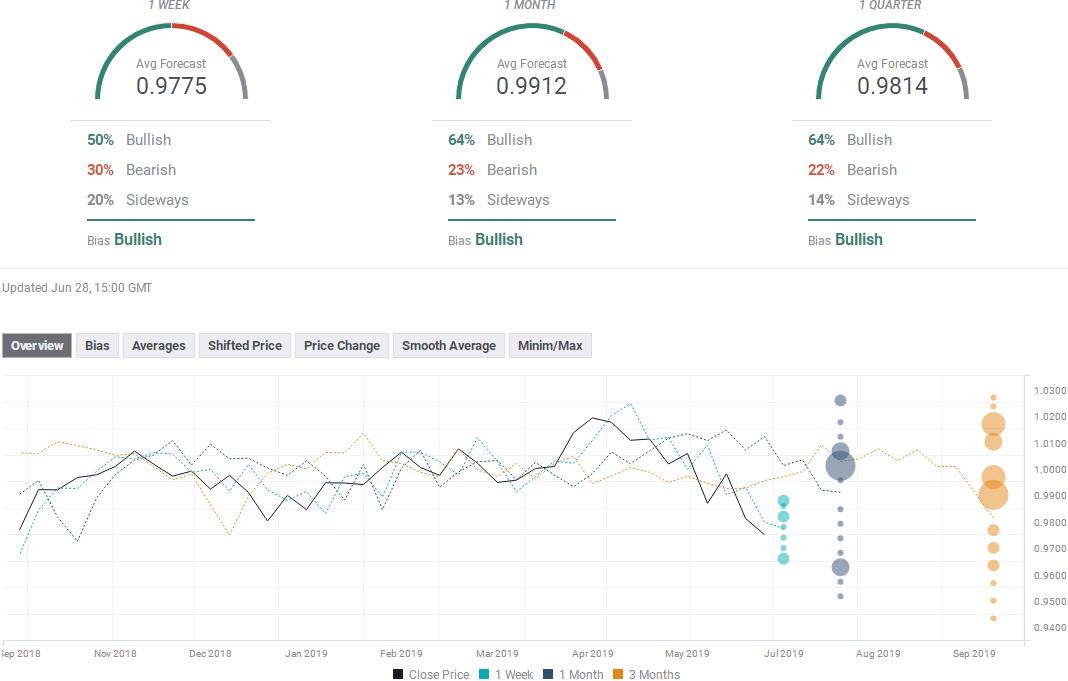Click the Bullish bias under 1 Week
Viewport: 1068px width, 681px height.
138,240
